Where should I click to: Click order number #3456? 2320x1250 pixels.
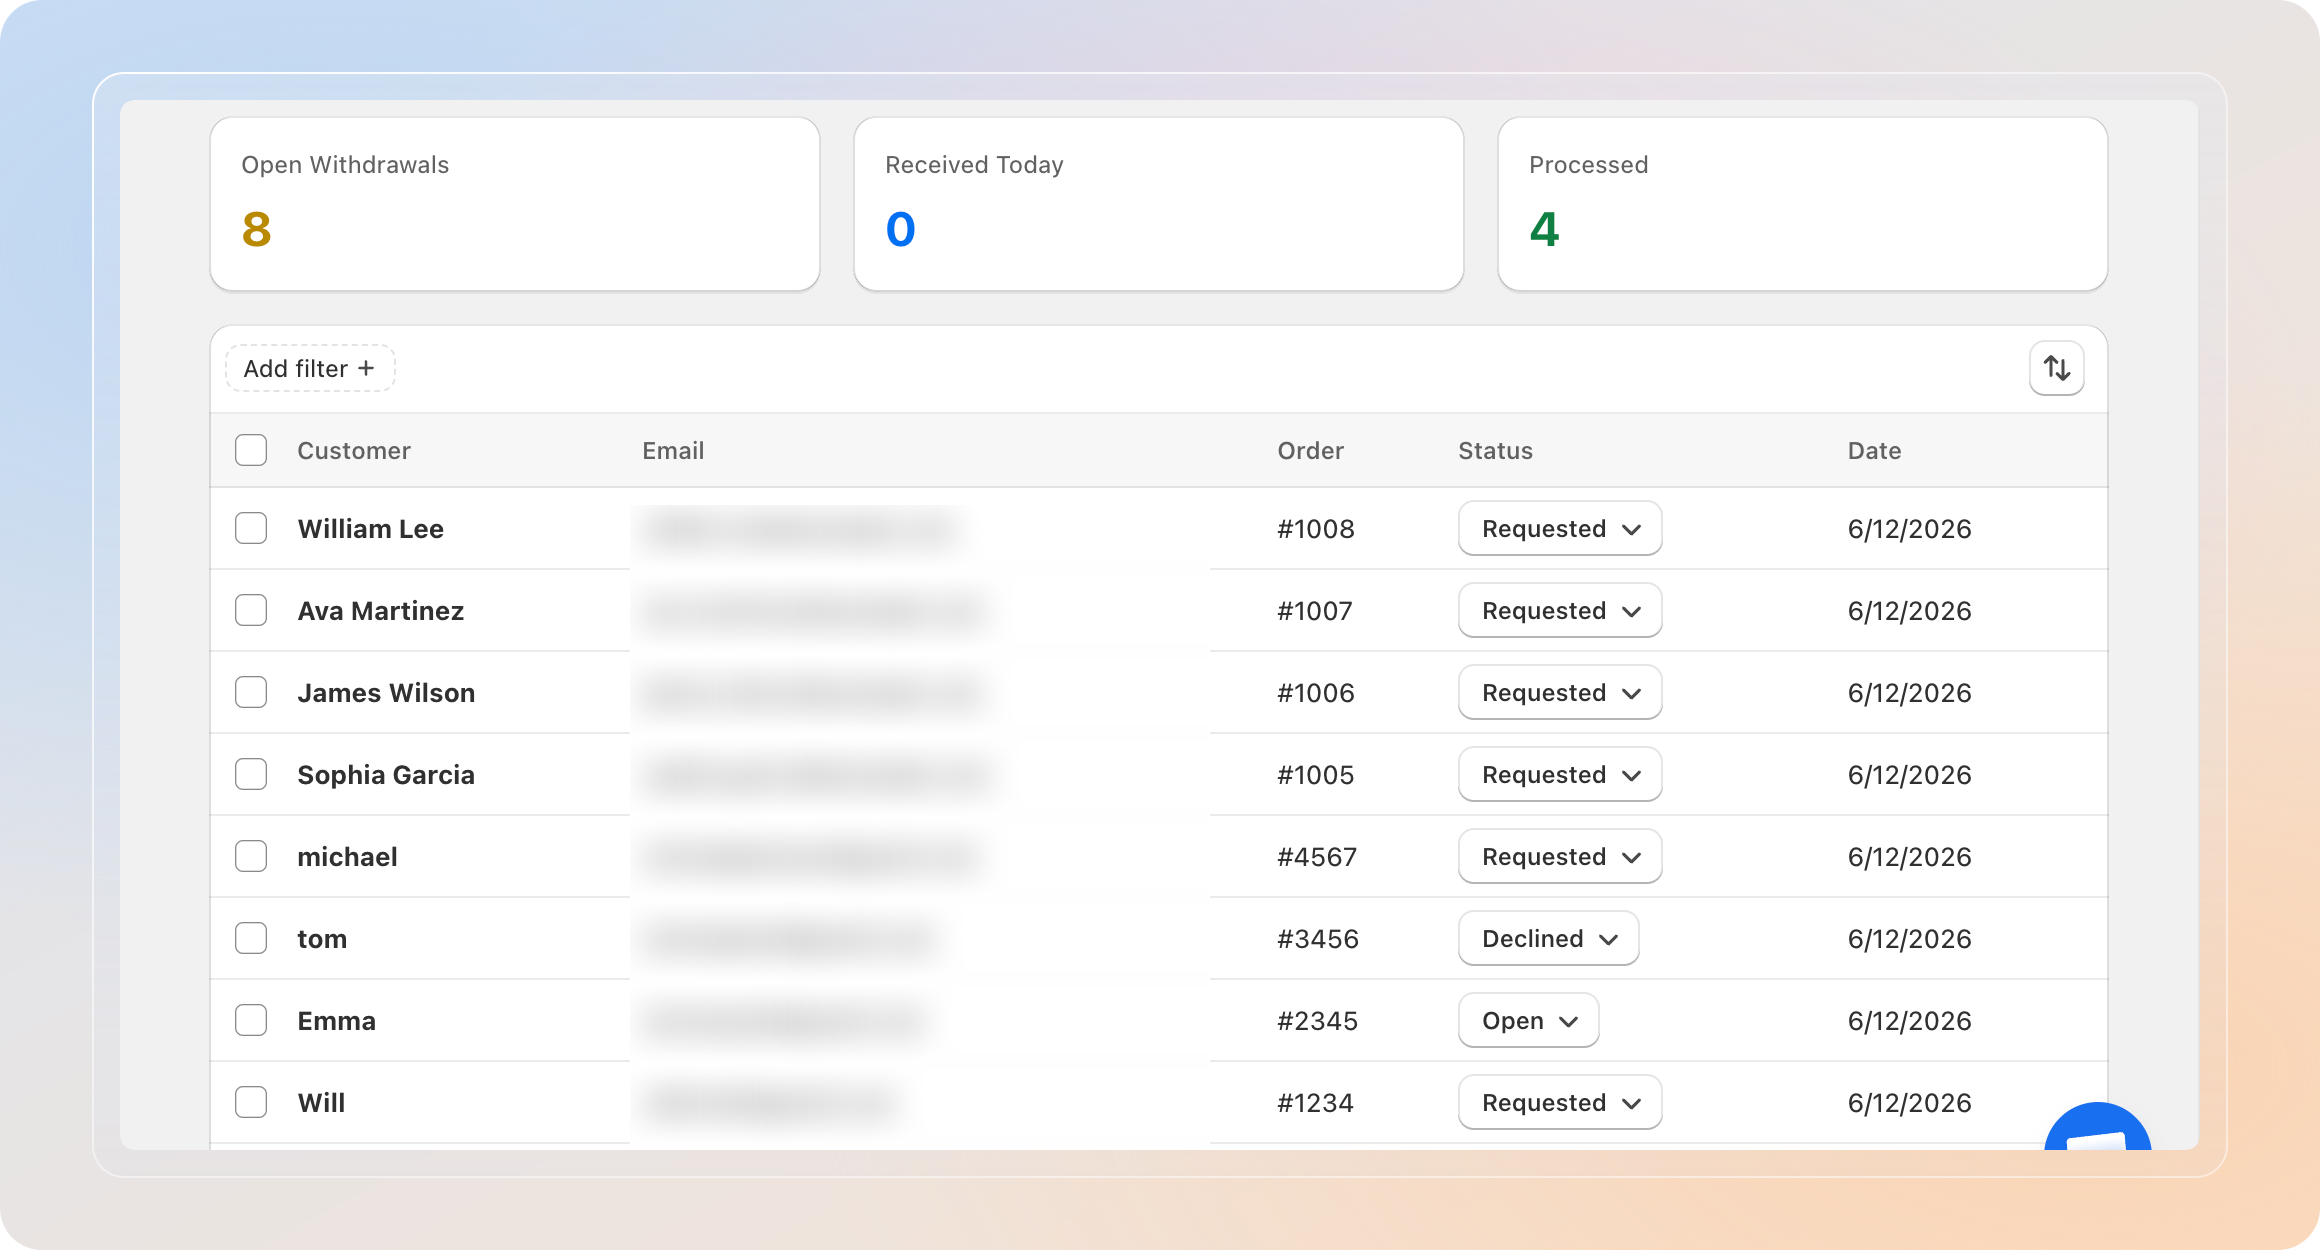click(1317, 939)
